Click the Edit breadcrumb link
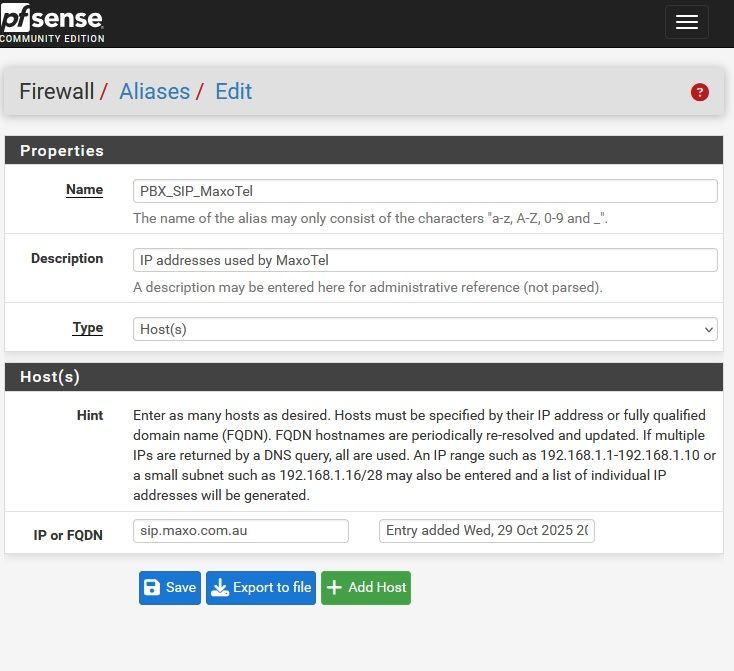This screenshot has width=734, height=671. [x=233, y=92]
